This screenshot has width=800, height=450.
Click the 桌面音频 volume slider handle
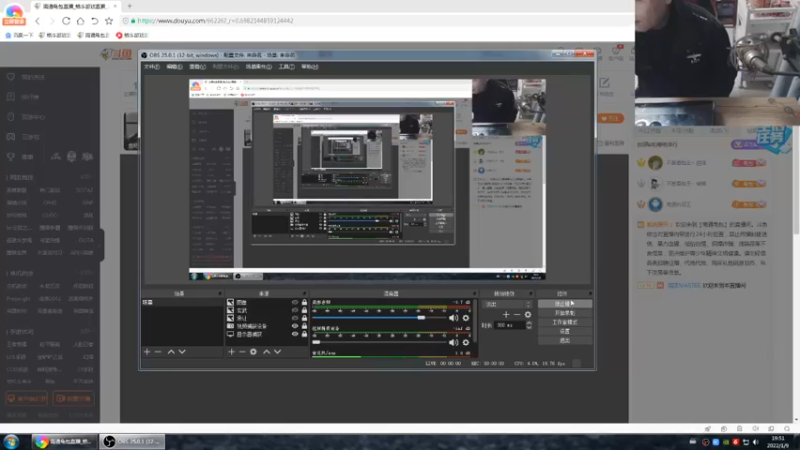[421, 318]
